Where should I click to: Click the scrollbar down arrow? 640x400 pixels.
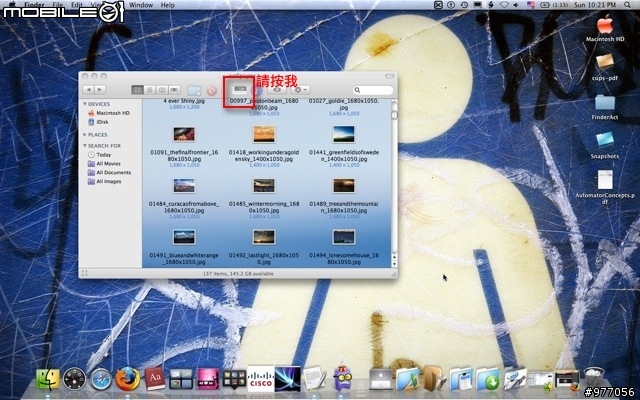point(394,264)
